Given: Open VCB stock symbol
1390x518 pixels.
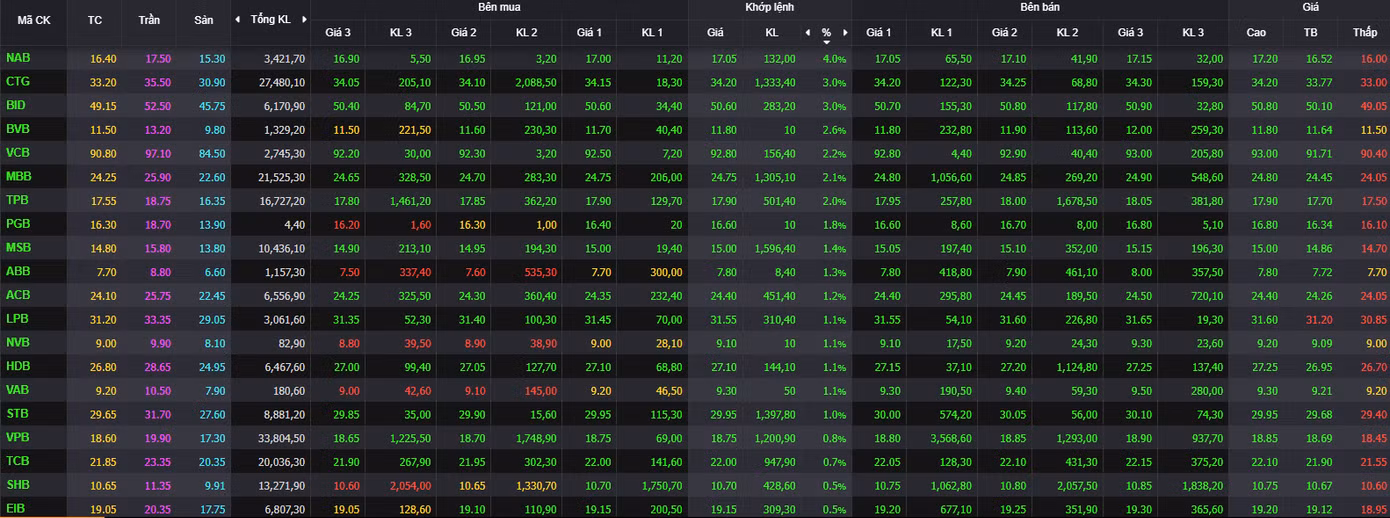Looking at the screenshot, I should pos(17,153).
